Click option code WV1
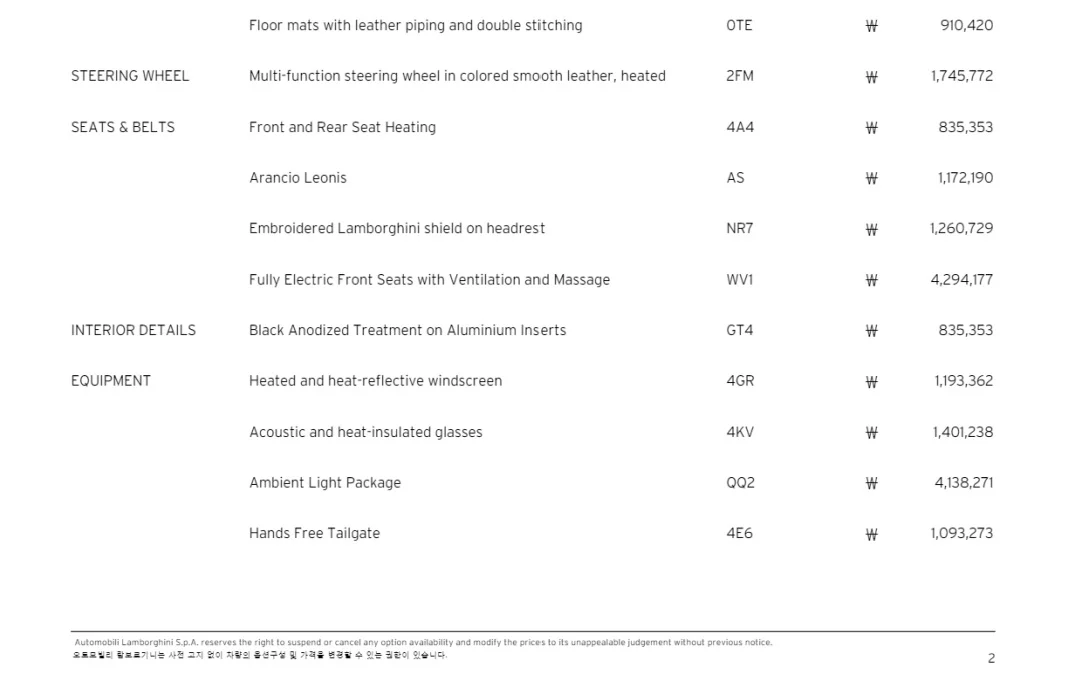This screenshot has height=693, width=1080. [x=739, y=280]
